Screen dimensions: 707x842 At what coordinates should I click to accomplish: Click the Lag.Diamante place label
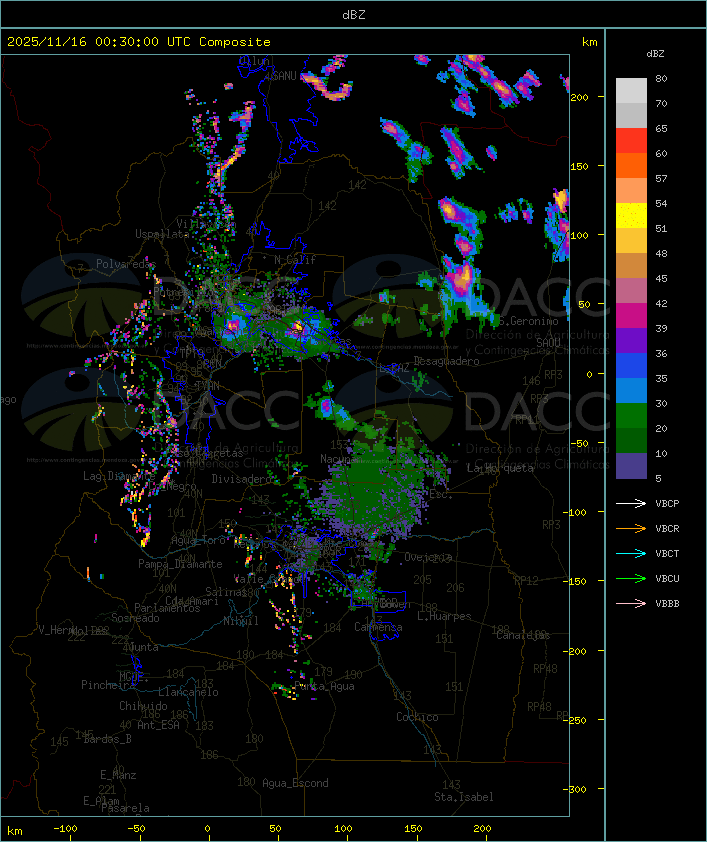tap(119, 476)
